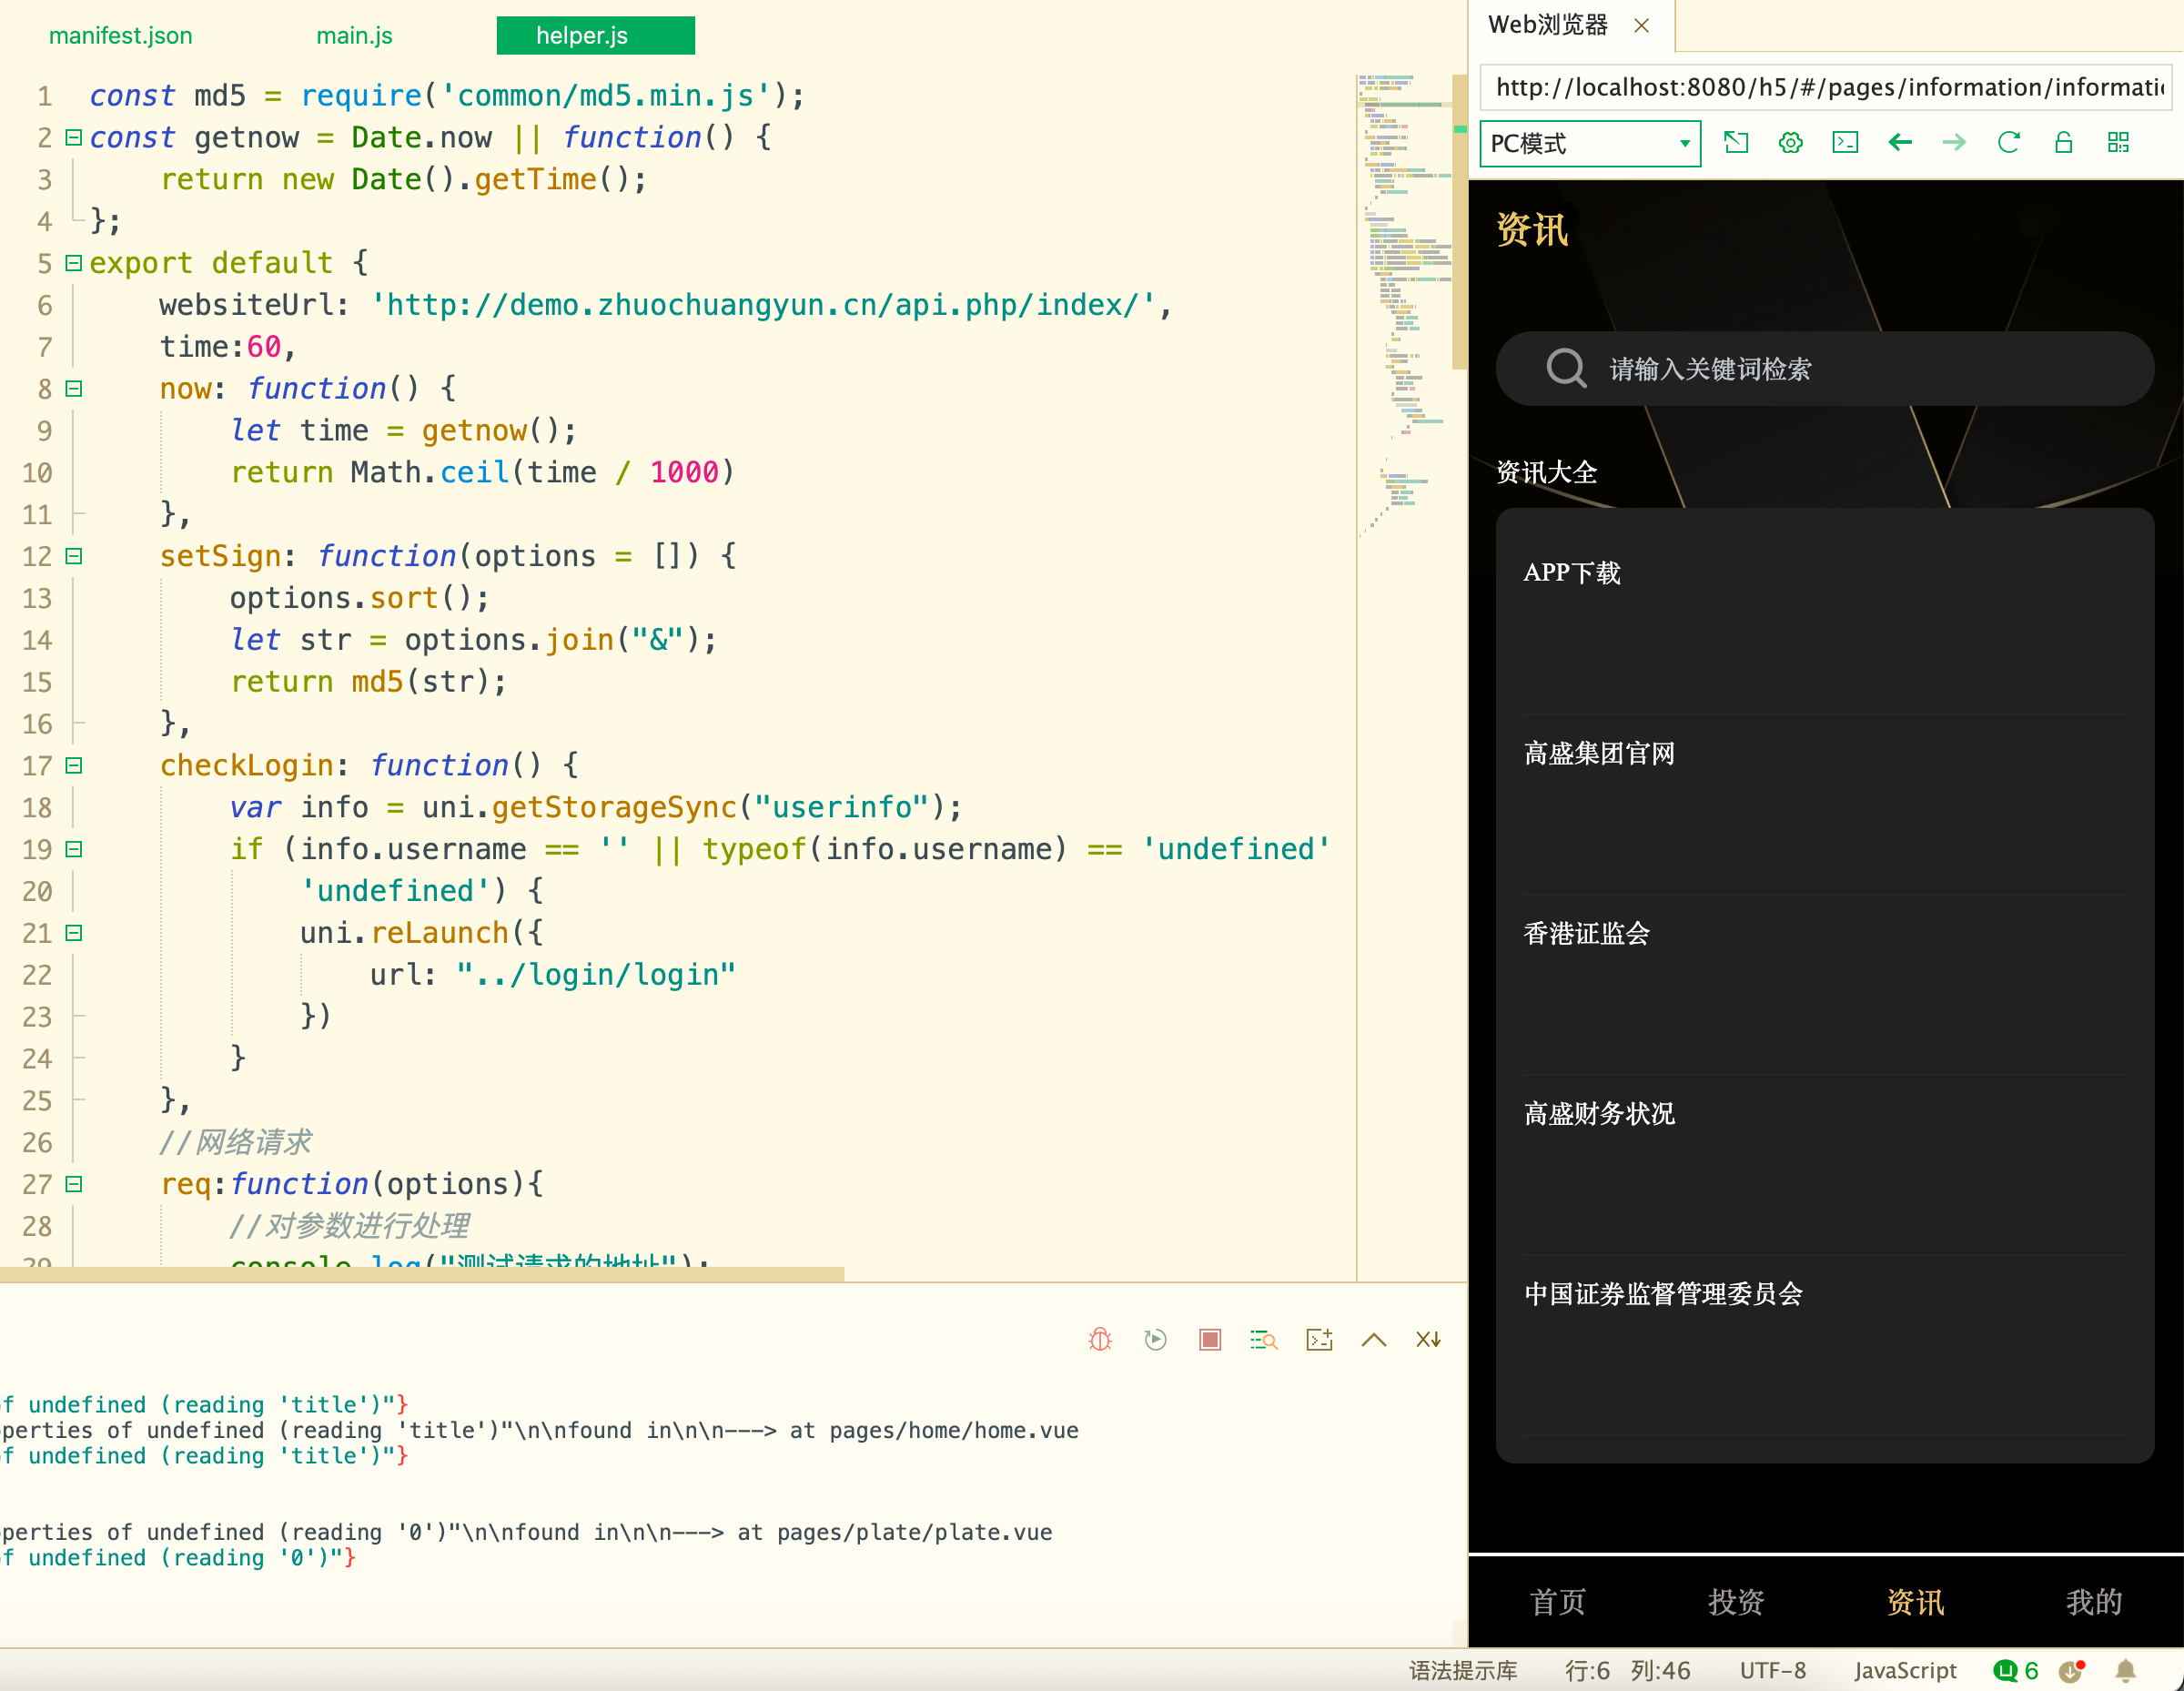This screenshot has height=1691, width=2184.
Task: Click the debug bug icon in console
Action: 1100,1339
